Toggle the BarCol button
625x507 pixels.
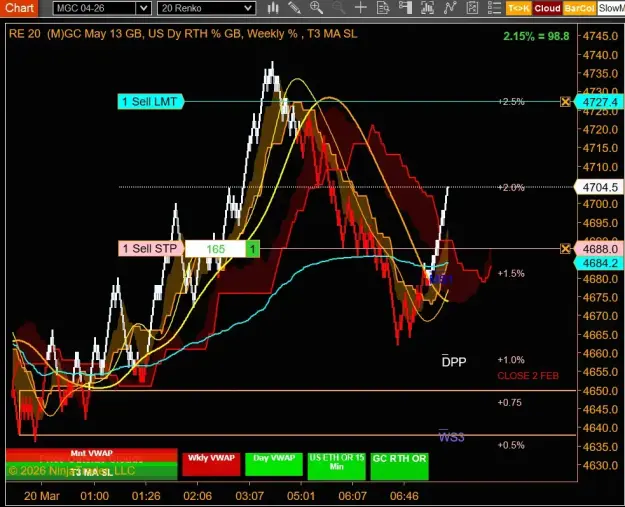click(579, 8)
